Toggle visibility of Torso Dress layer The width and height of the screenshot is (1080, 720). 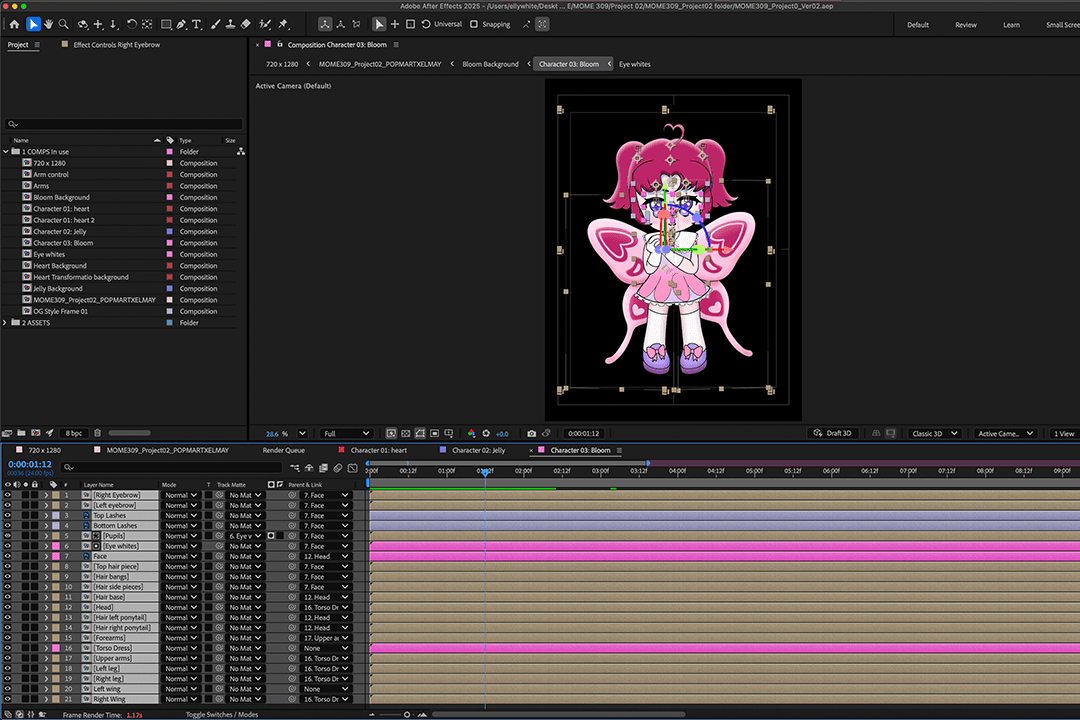[7, 648]
